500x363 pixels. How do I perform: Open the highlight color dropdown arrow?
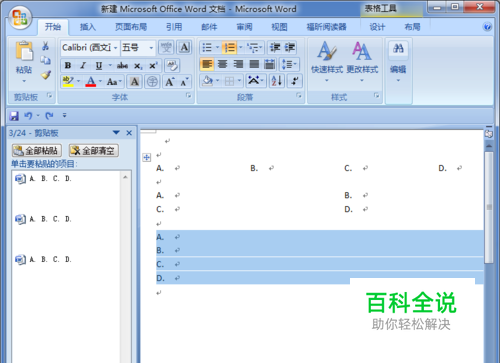click(x=79, y=81)
